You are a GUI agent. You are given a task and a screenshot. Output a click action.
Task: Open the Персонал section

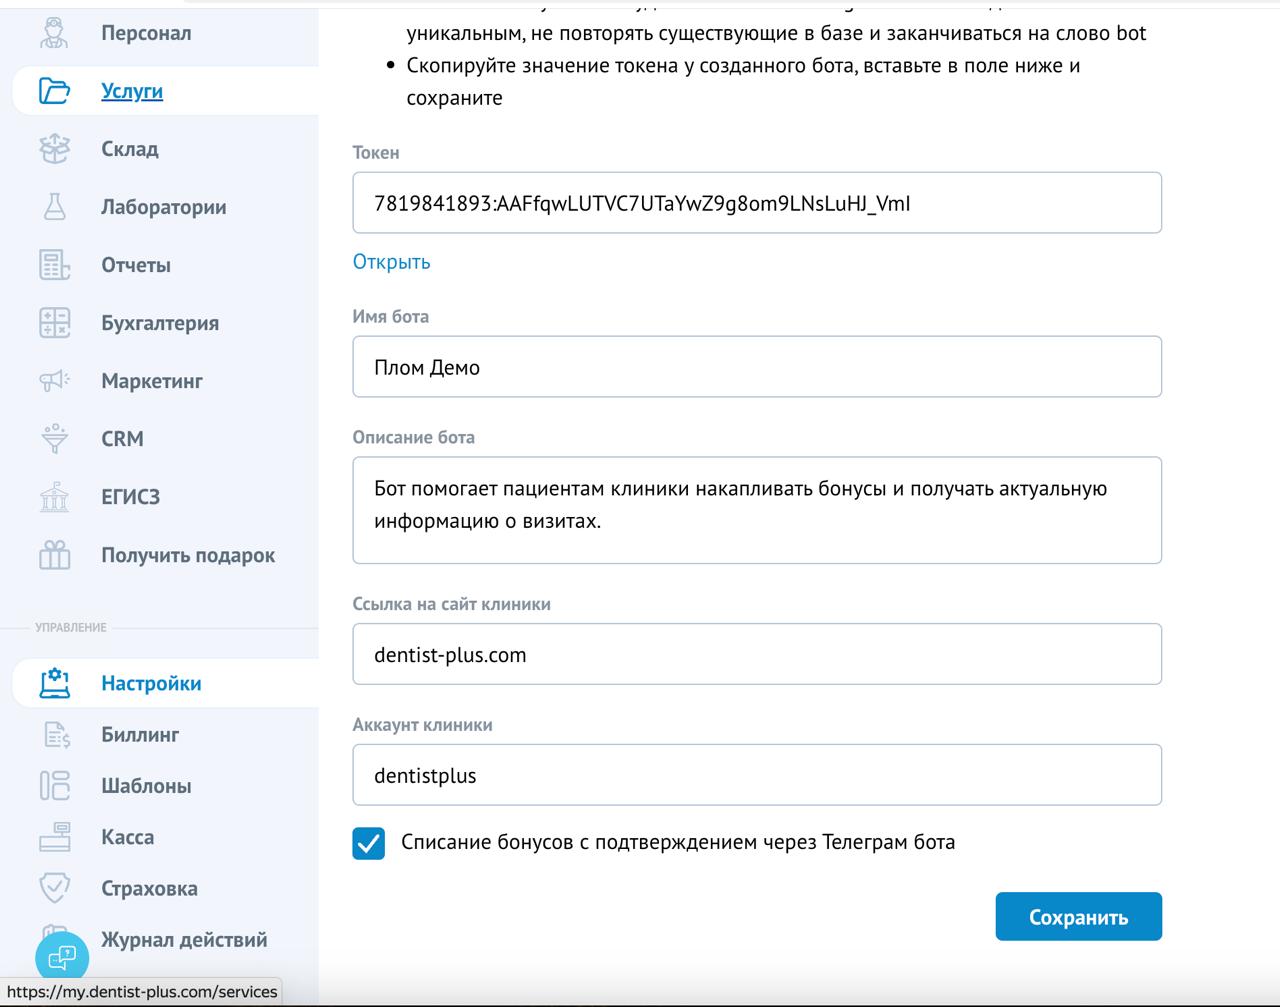pyautogui.click(x=146, y=33)
